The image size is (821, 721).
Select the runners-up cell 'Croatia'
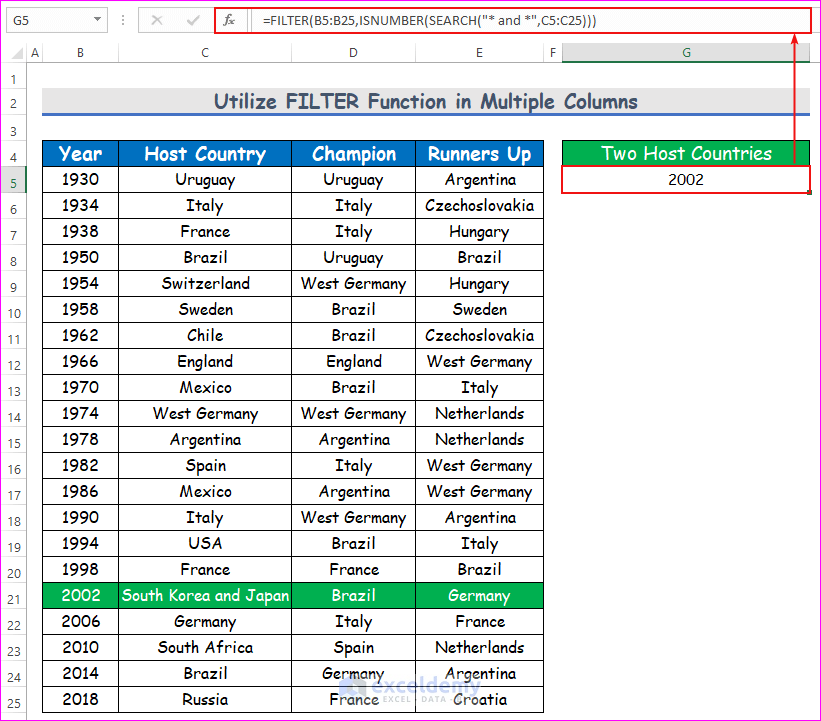point(479,700)
